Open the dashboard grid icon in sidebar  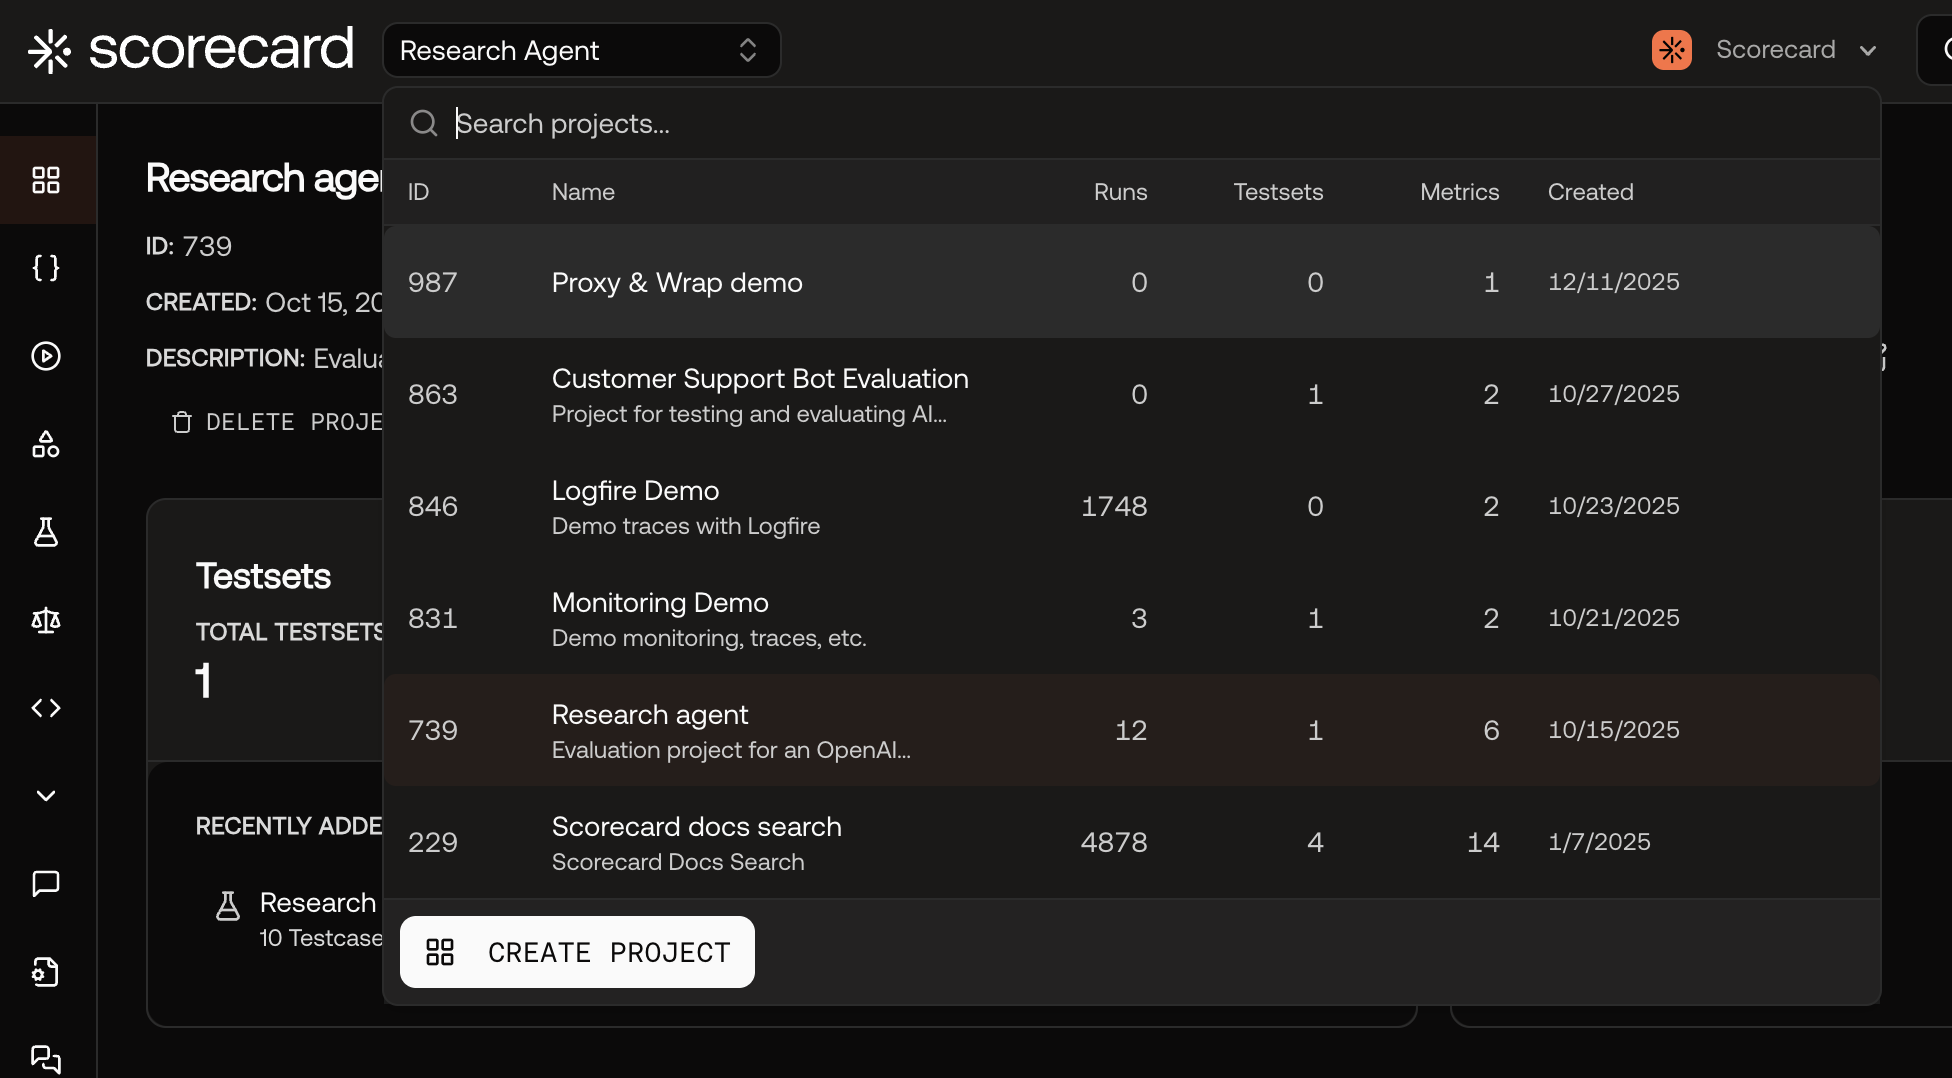click(46, 180)
